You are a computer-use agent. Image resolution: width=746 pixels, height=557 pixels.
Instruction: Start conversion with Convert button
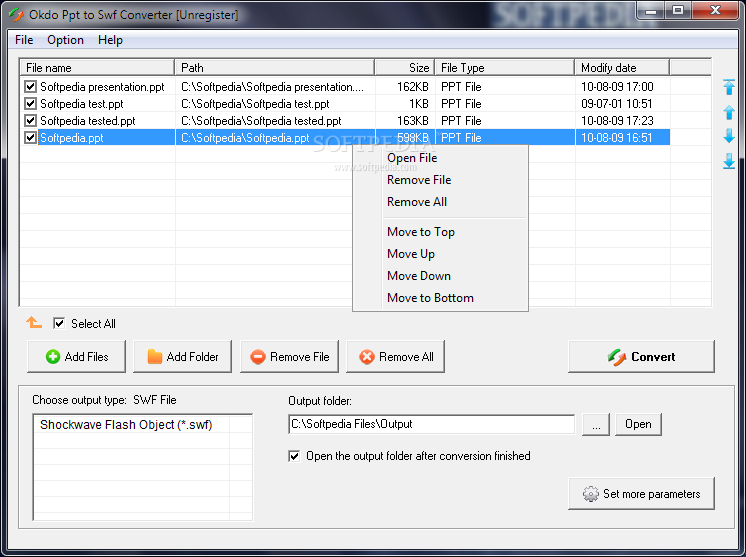tap(641, 356)
